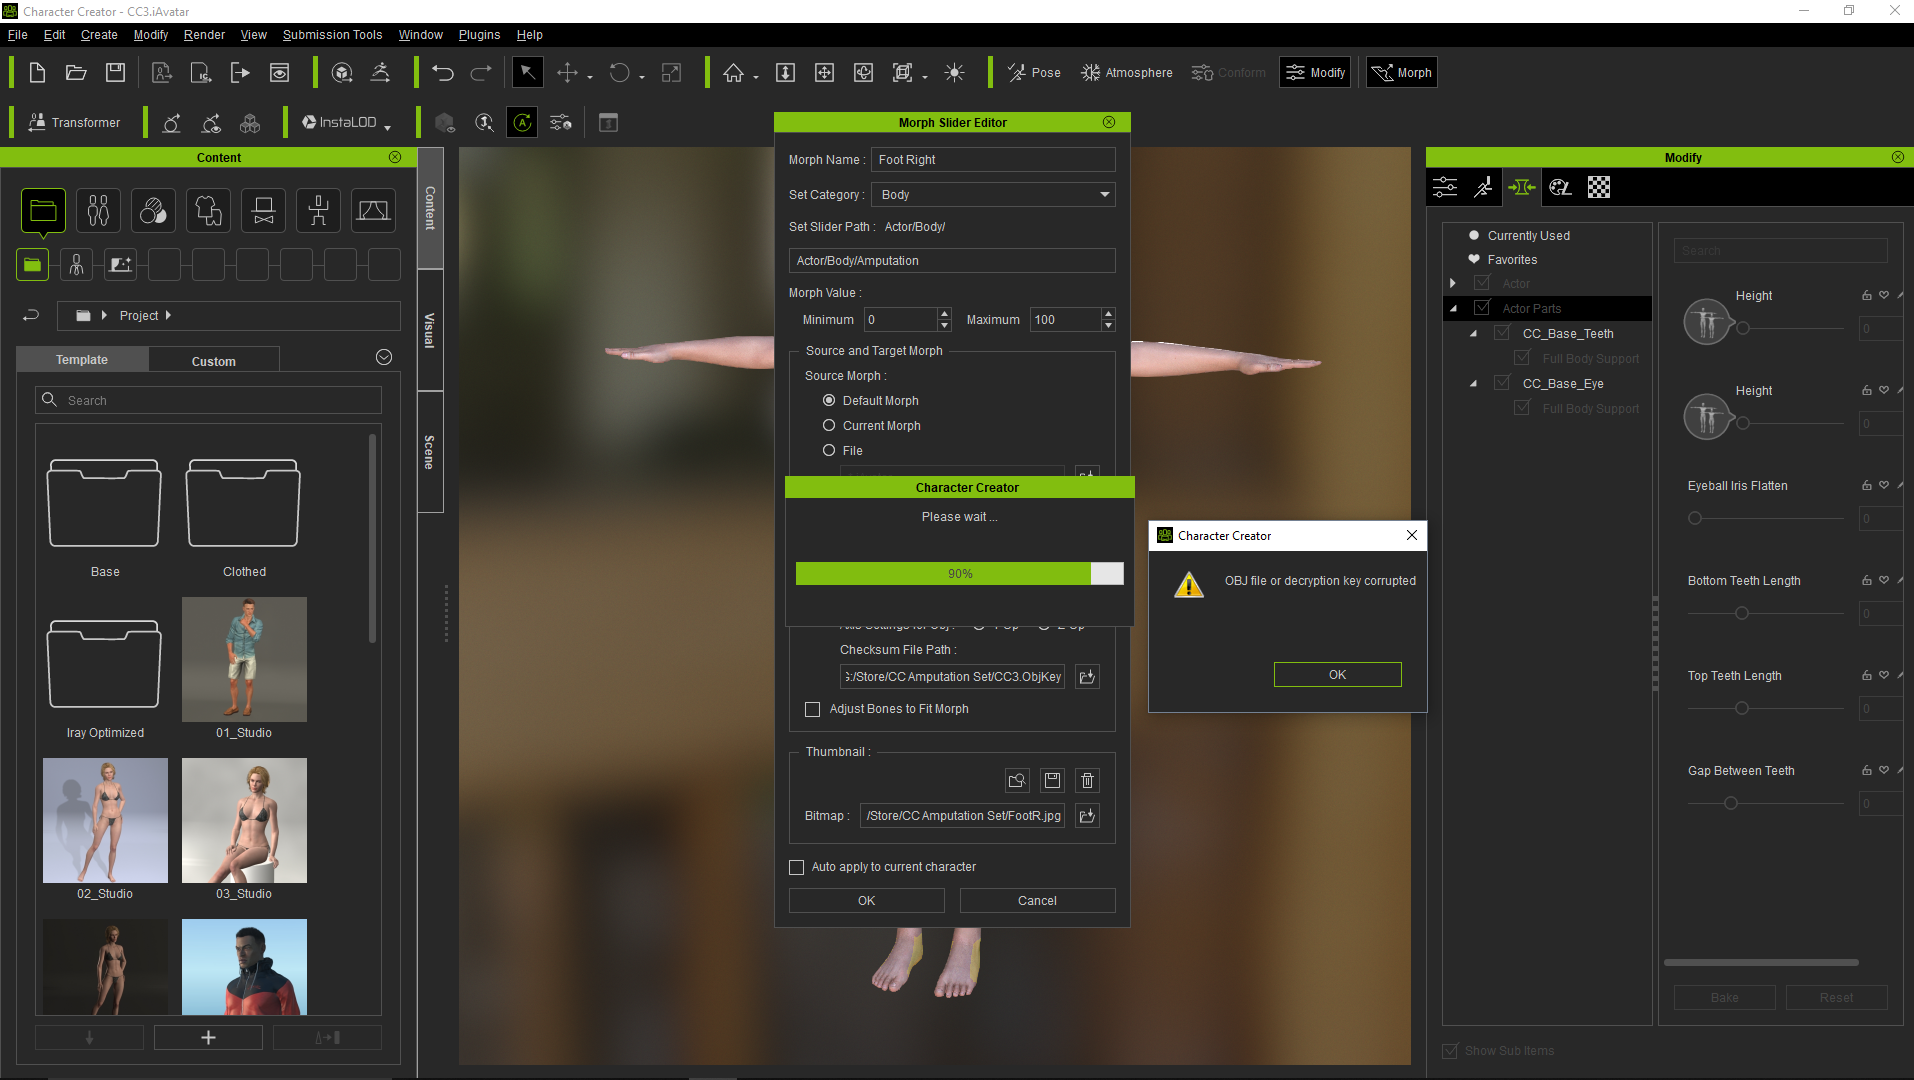
Task: Click the Cloth category icon in Content
Action: click(208, 211)
